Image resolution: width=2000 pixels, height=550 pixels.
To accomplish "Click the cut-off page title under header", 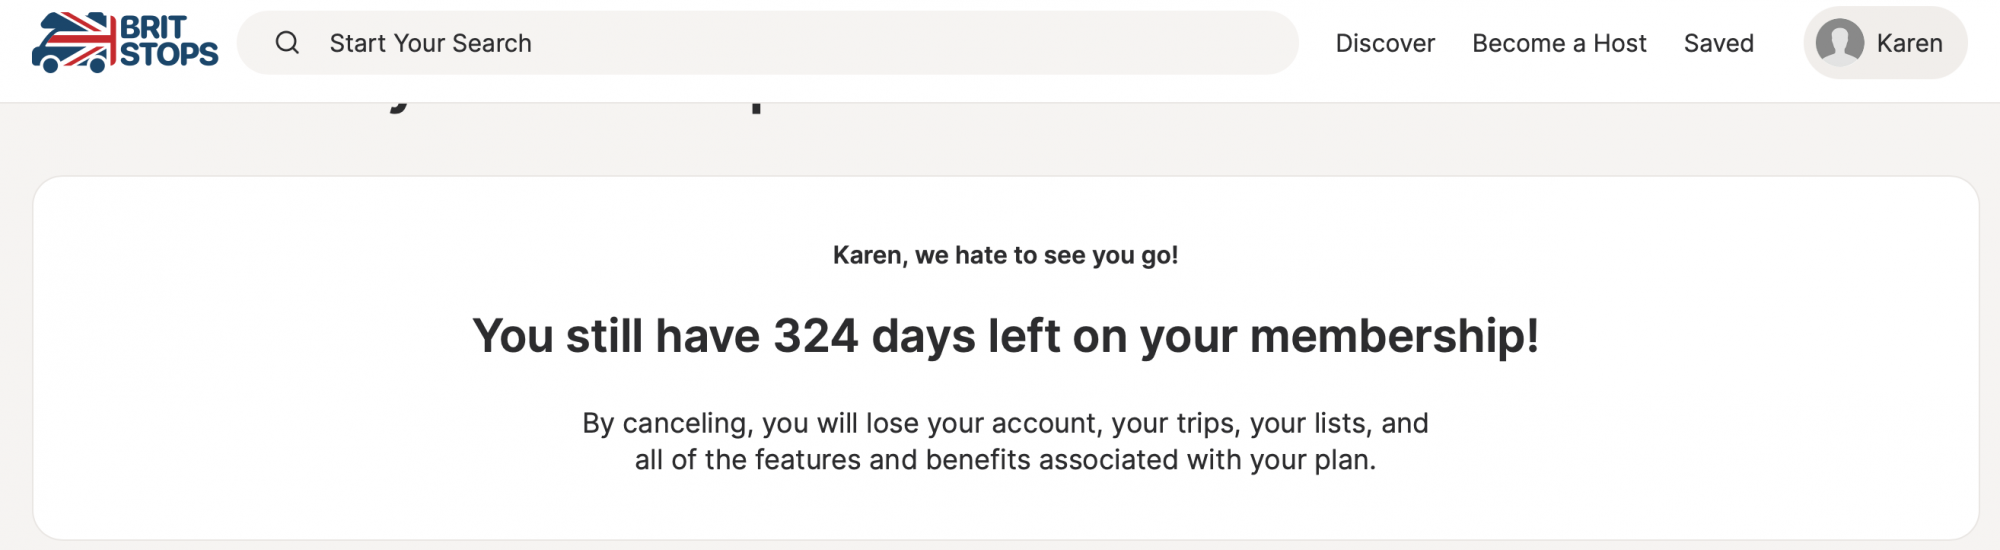I will coord(580,106).
